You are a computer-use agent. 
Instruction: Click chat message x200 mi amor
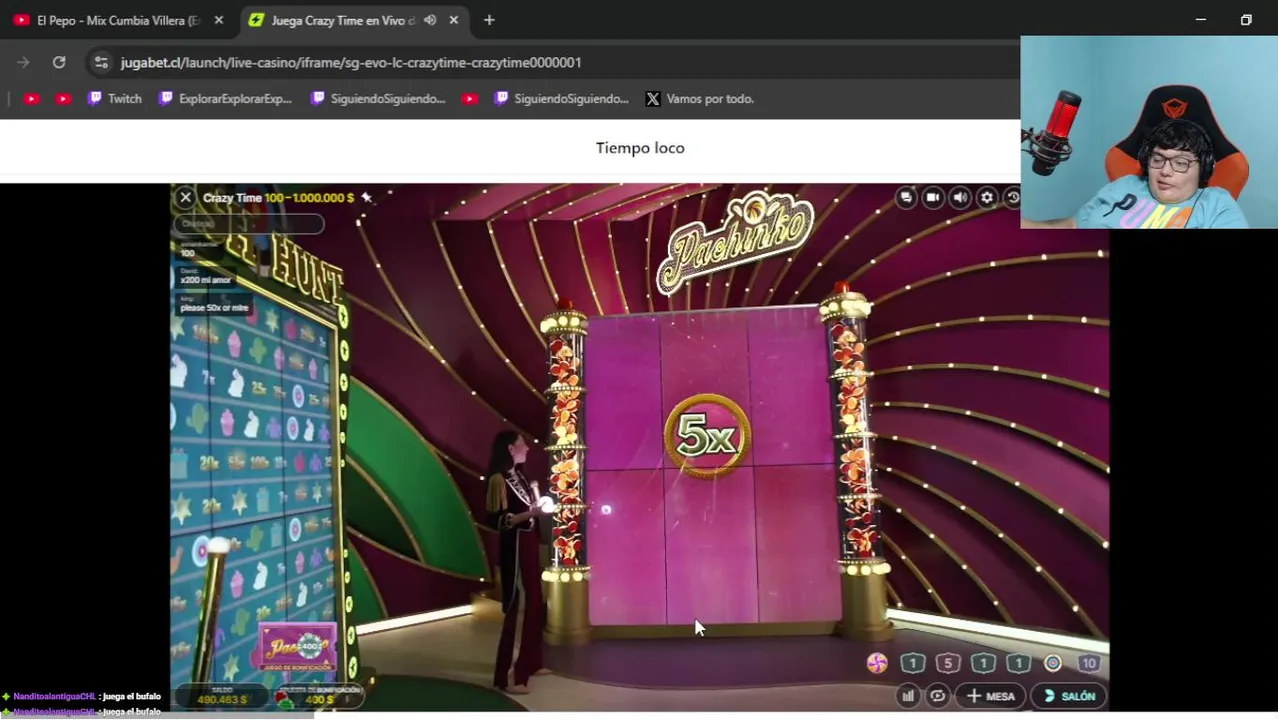tap(207, 280)
